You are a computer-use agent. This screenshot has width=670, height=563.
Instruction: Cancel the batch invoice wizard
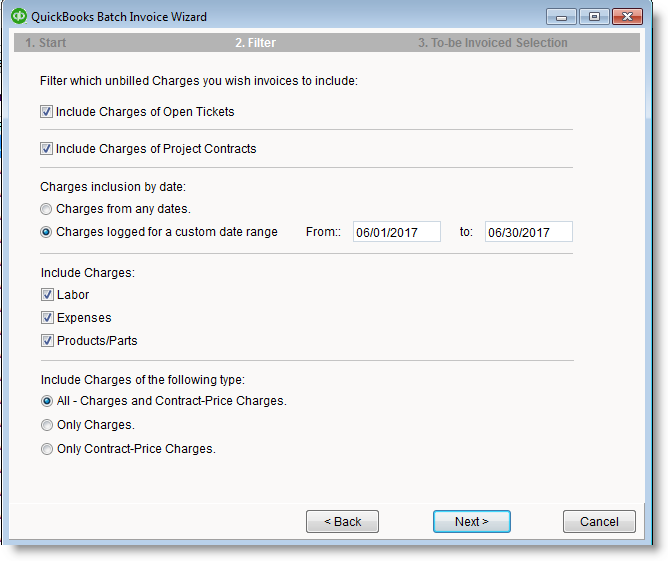pos(598,522)
